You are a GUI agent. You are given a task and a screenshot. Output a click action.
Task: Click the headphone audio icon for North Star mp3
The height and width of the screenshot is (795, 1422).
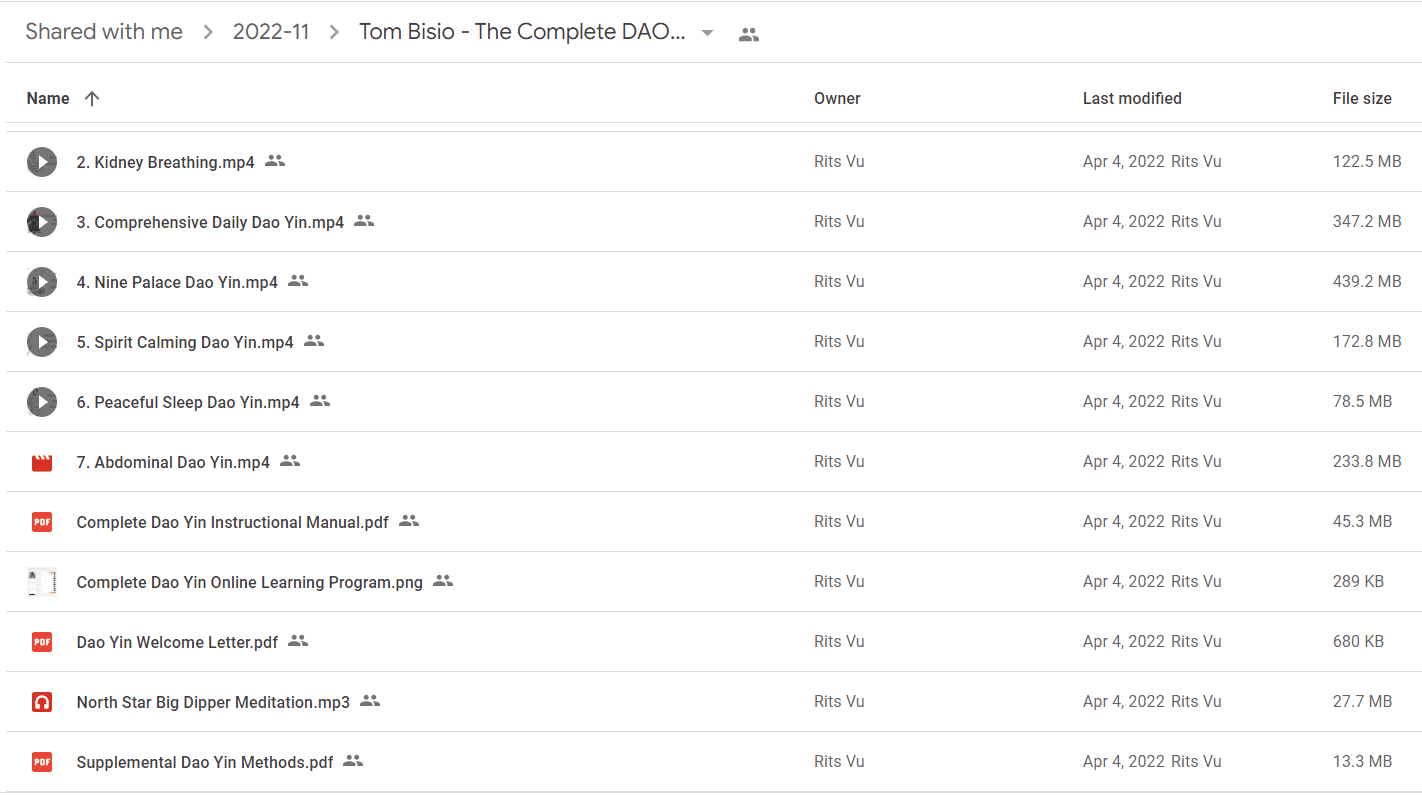(41, 702)
